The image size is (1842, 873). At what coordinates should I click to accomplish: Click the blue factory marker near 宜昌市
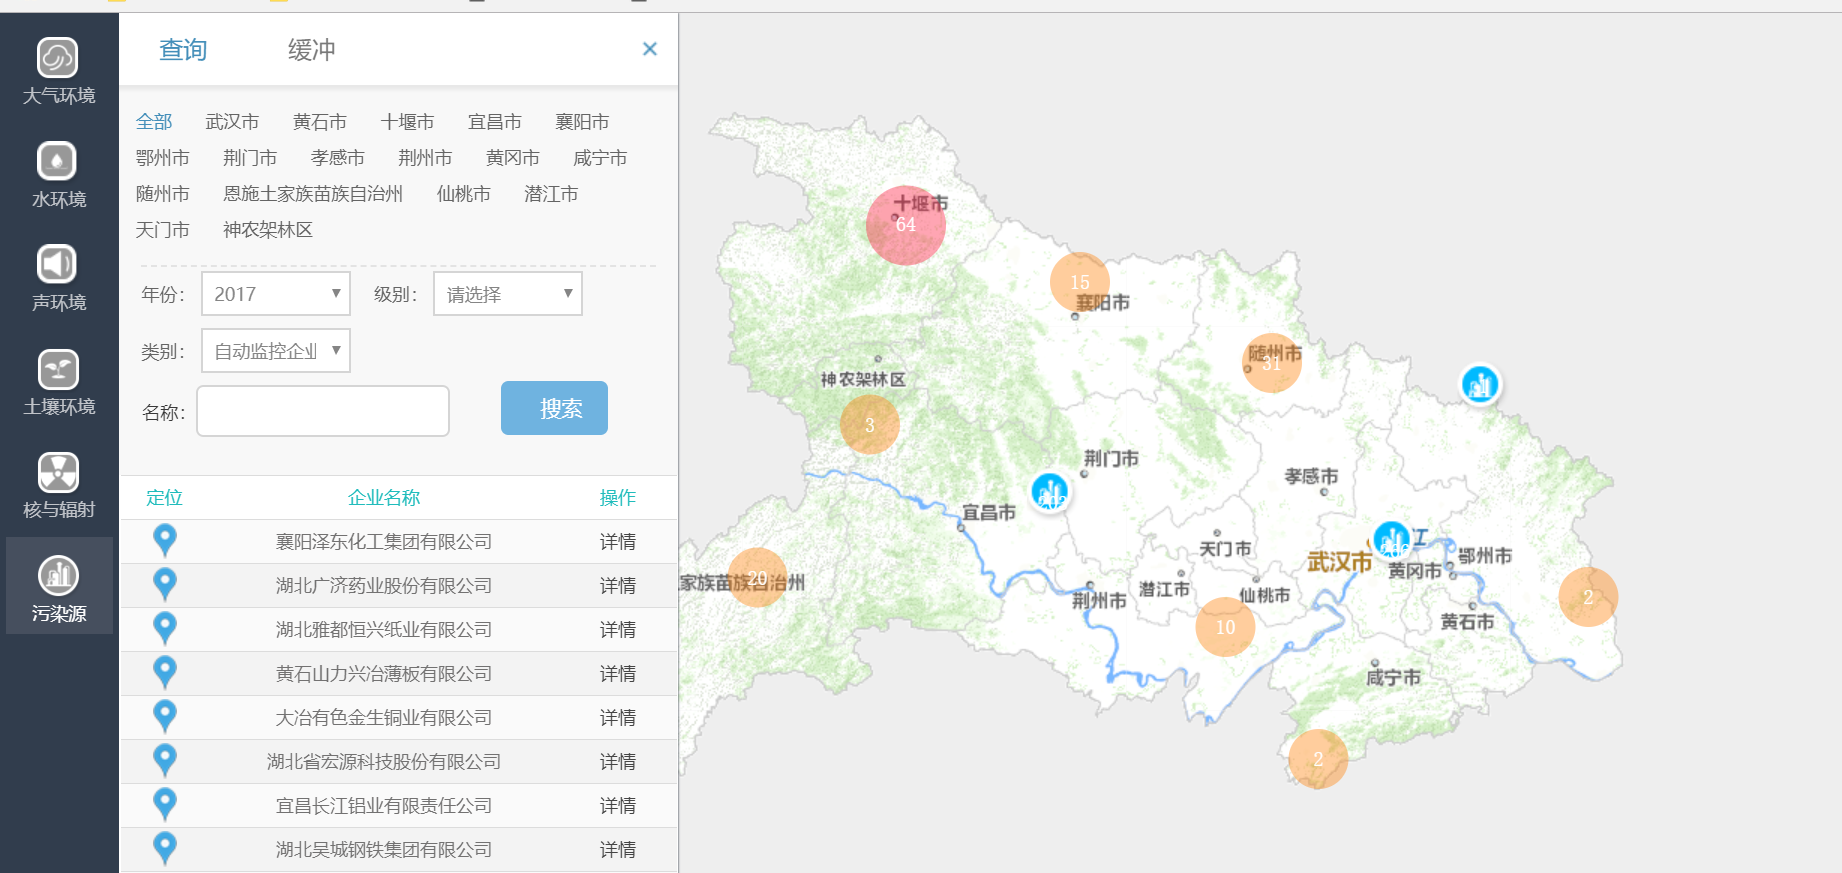[x=1050, y=492]
